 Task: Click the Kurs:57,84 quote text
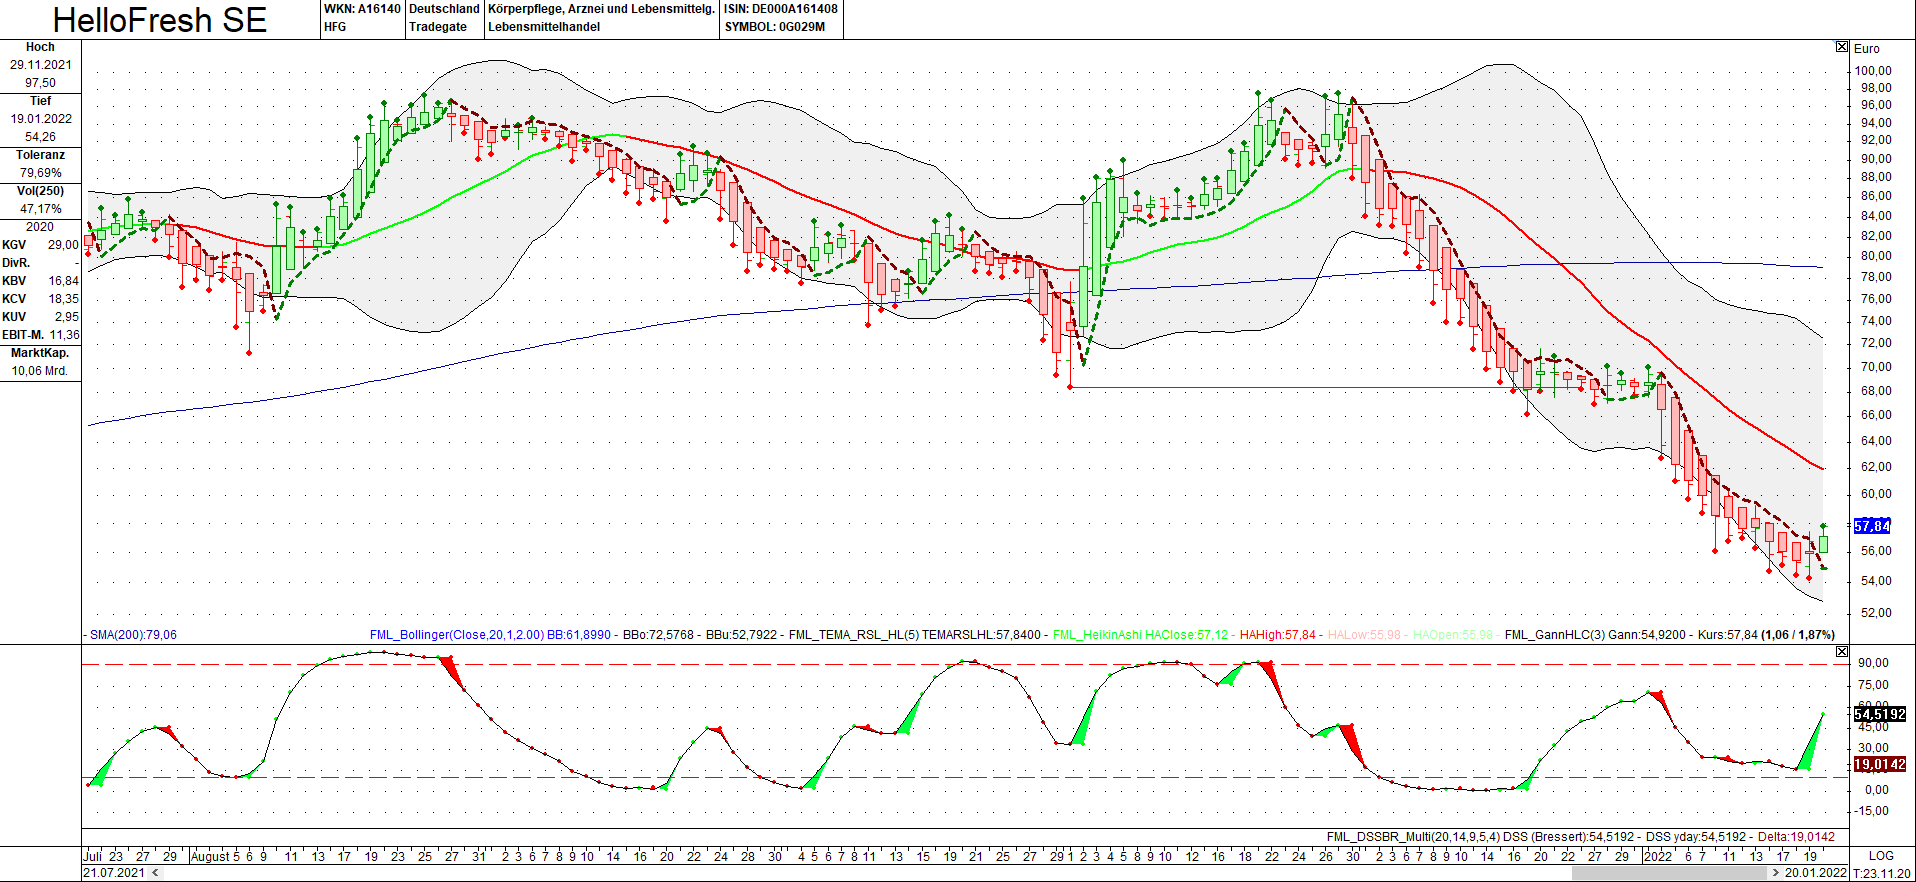pyautogui.click(x=1728, y=635)
